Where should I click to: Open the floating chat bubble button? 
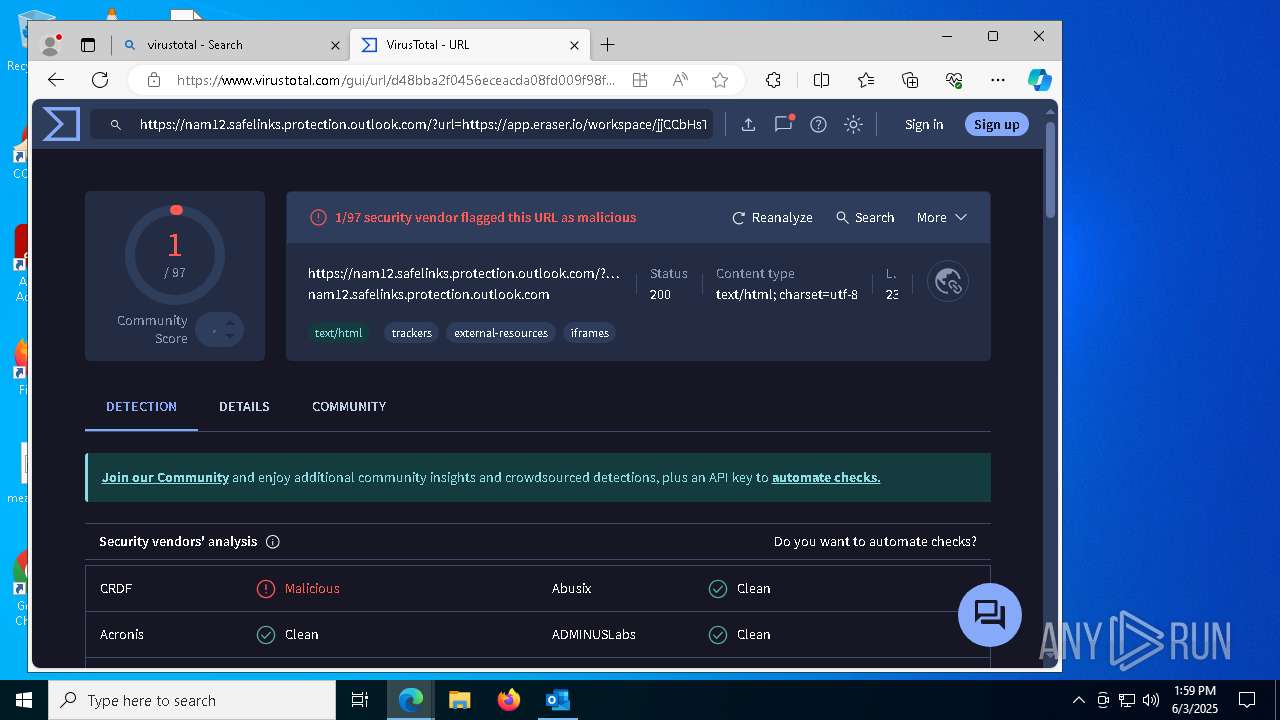989,614
